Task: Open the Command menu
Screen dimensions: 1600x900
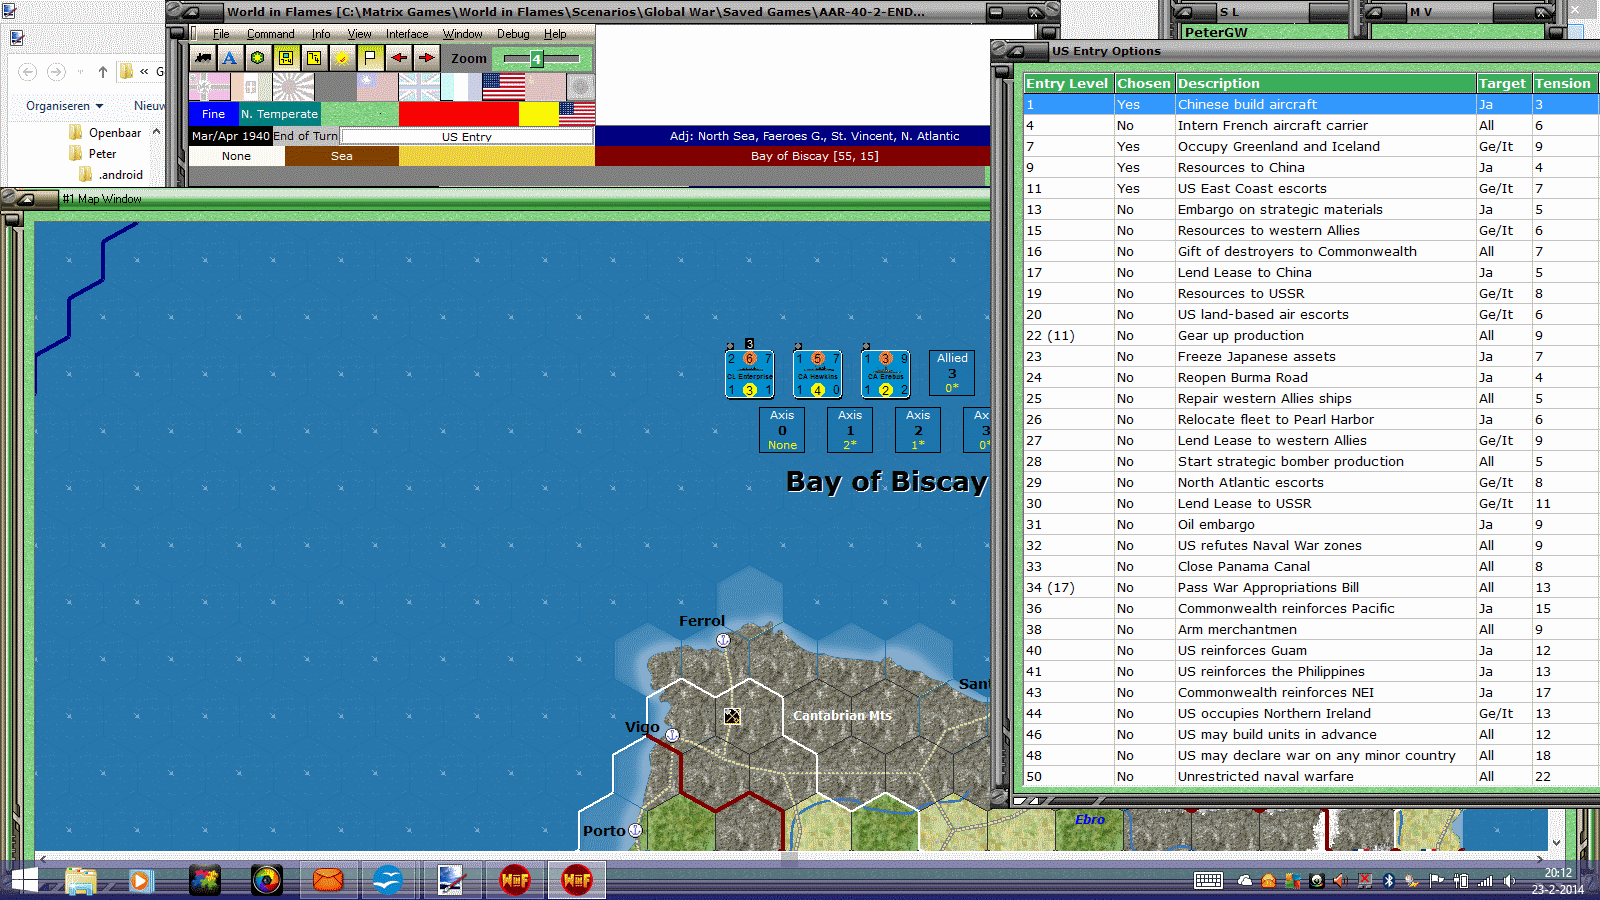Action: tap(270, 34)
